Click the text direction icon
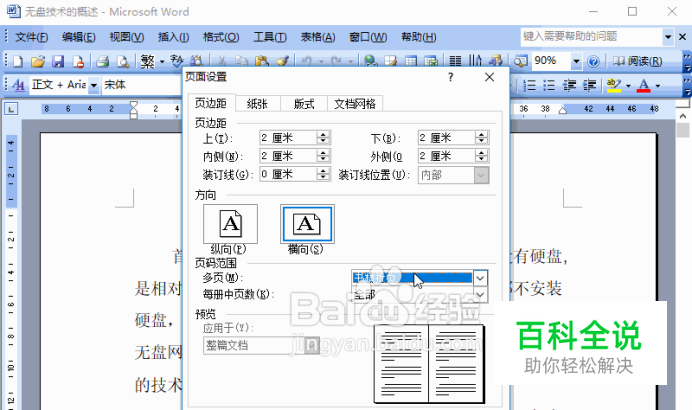The width and height of the screenshot is (692, 410). 475,61
